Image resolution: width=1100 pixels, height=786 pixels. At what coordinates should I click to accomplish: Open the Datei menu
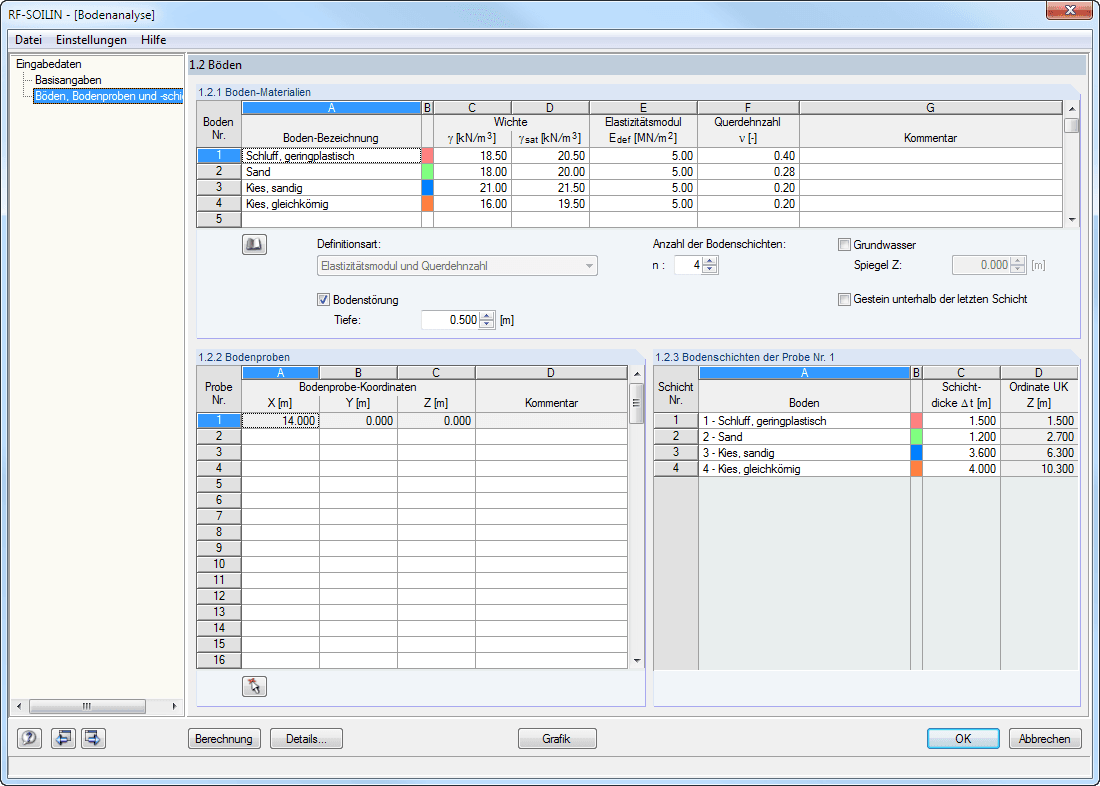29,40
